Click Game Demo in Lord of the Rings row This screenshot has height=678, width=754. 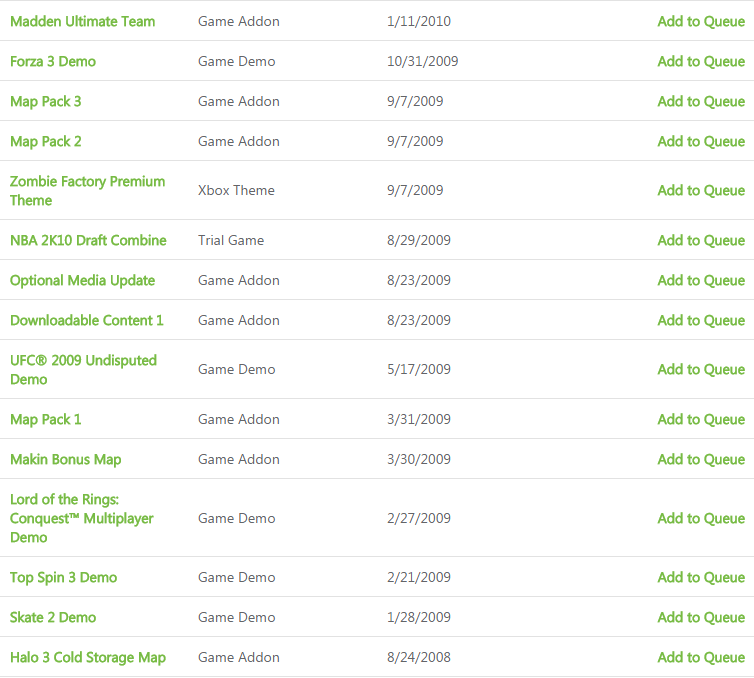click(x=237, y=518)
